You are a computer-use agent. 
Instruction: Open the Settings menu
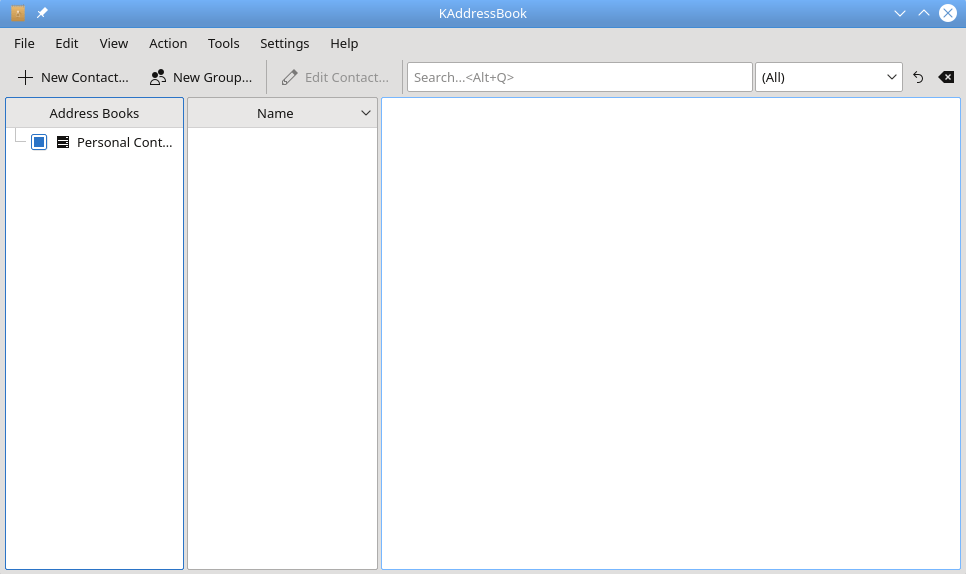coord(284,43)
